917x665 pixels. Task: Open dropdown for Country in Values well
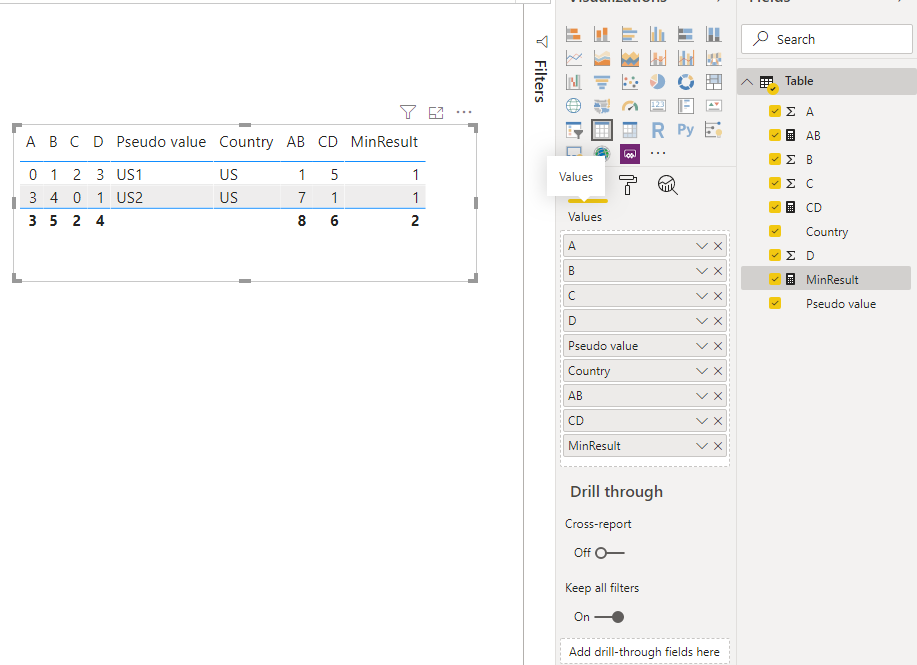[702, 371]
